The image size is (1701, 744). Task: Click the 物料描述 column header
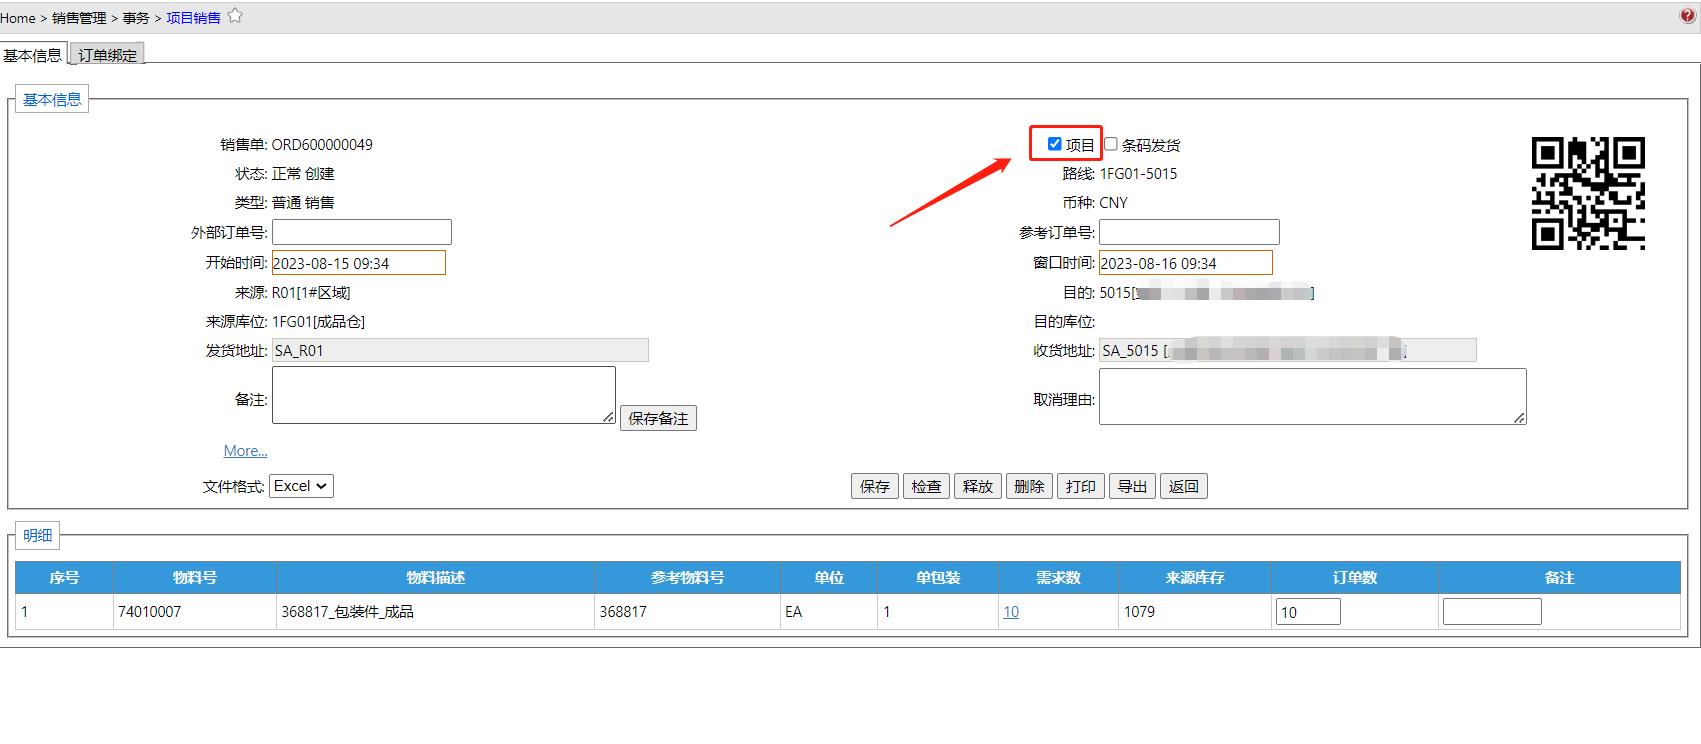click(x=435, y=578)
